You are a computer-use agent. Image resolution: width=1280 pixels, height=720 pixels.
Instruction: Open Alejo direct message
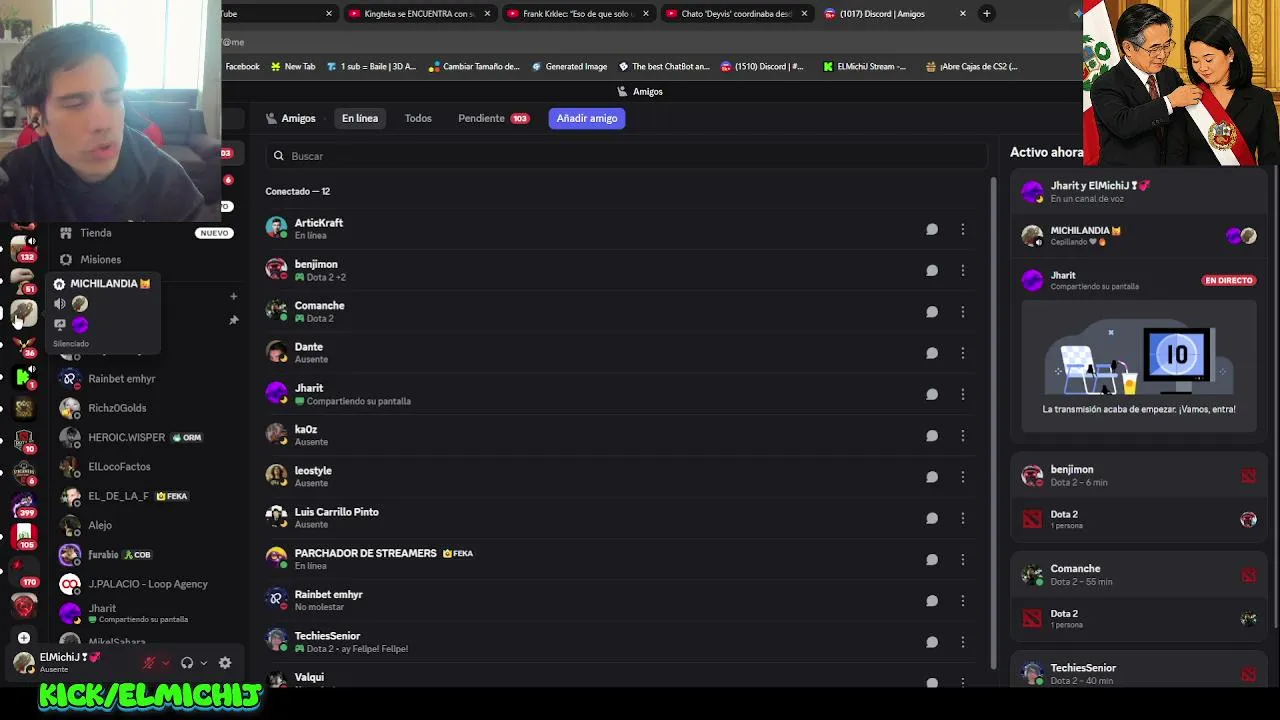point(144,525)
